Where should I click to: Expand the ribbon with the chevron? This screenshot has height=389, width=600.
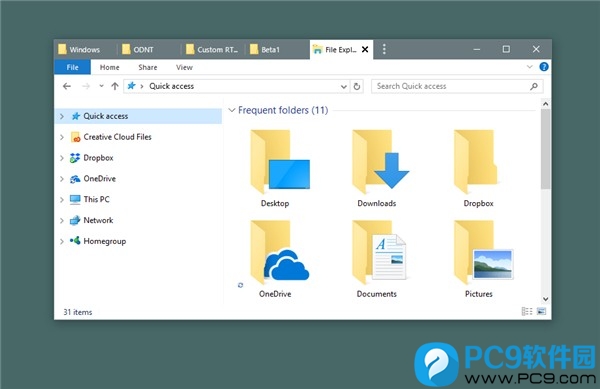coord(530,67)
